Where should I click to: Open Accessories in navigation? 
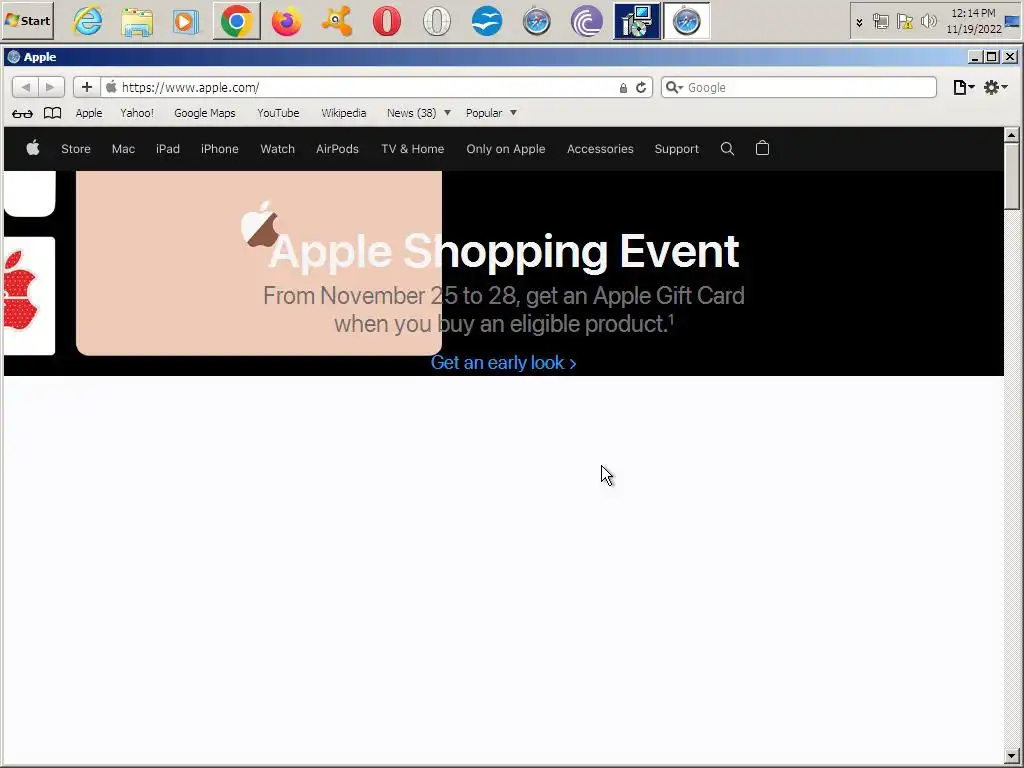pos(600,149)
